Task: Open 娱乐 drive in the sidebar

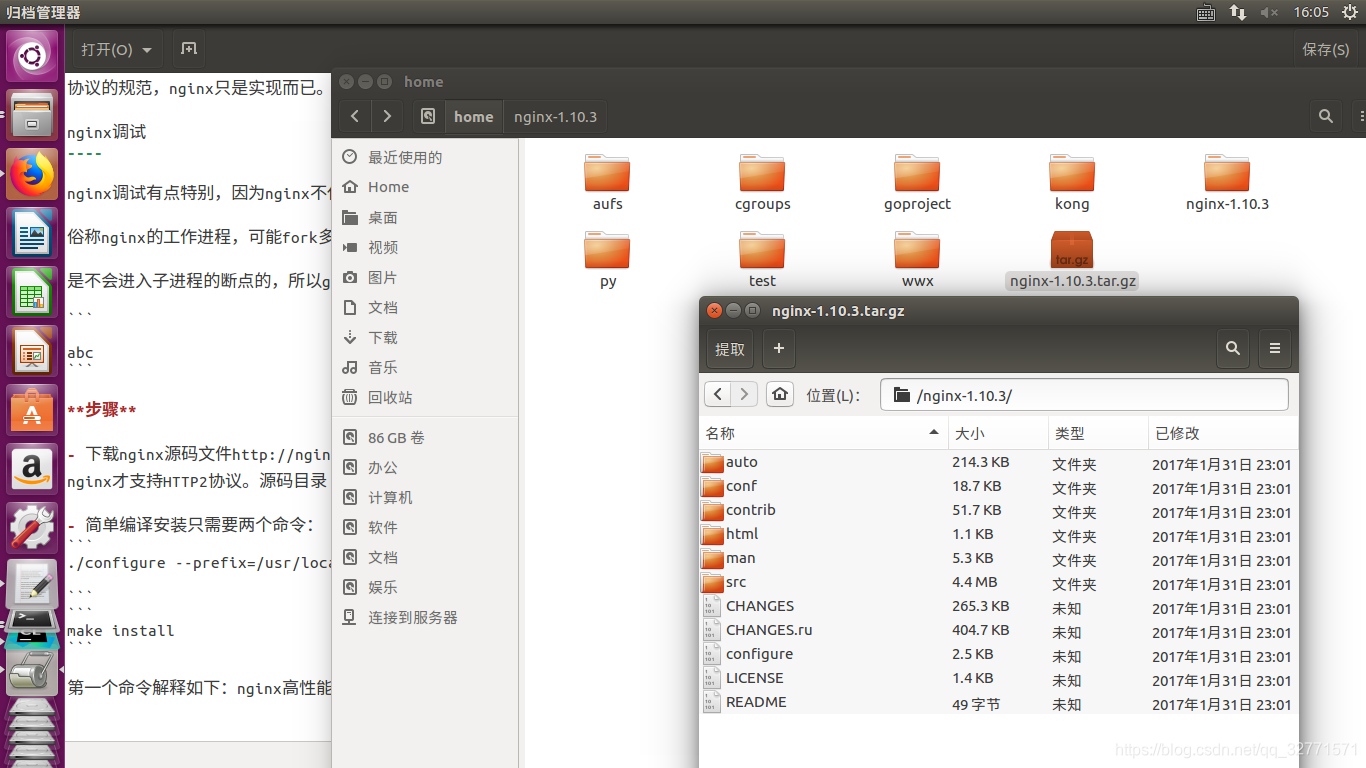Action: point(383,587)
